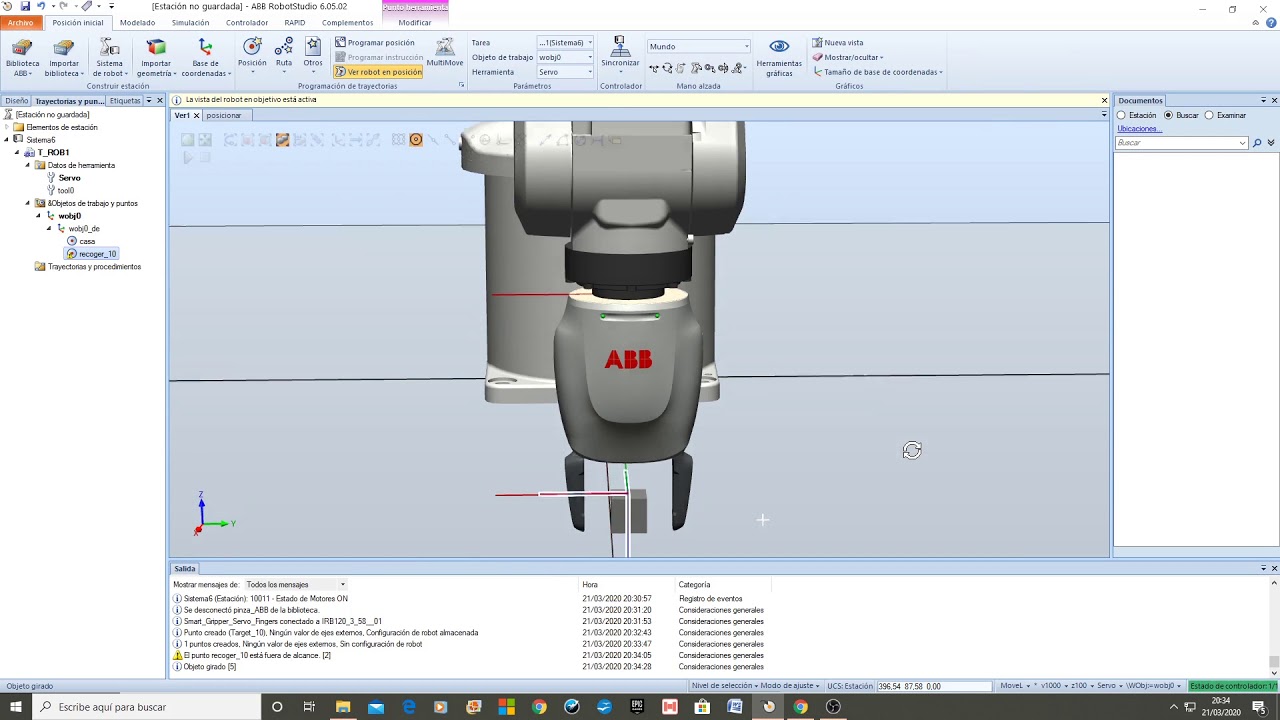The width and height of the screenshot is (1280, 720).
Task: Open Base de coordenadas tool
Action: pyautogui.click(x=205, y=58)
